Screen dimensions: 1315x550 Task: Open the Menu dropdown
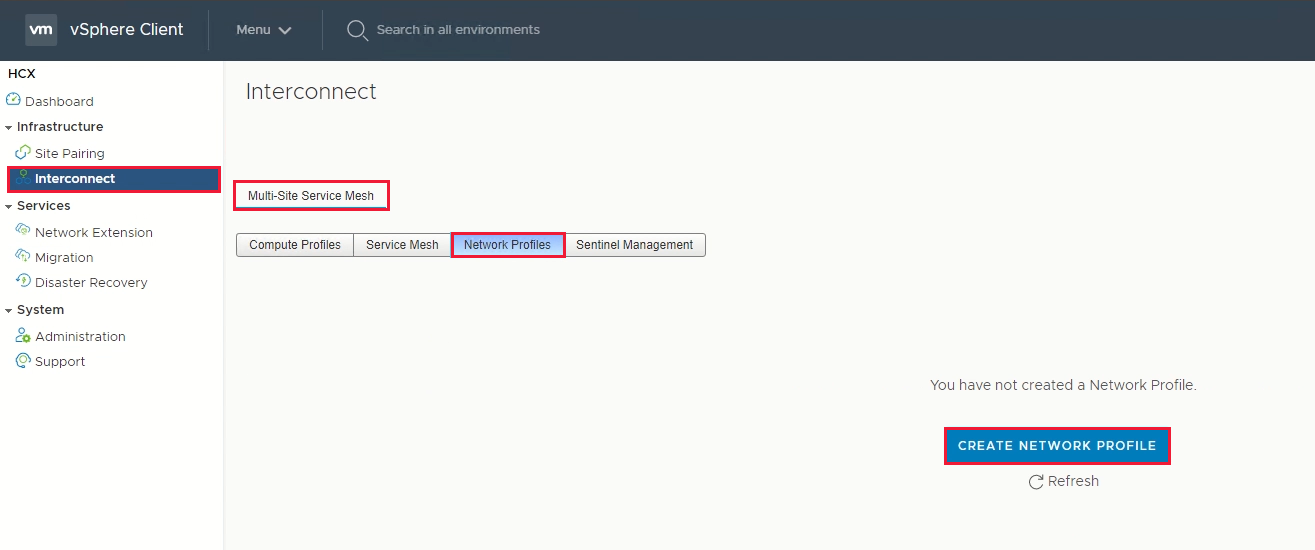click(x=264, y=30)
